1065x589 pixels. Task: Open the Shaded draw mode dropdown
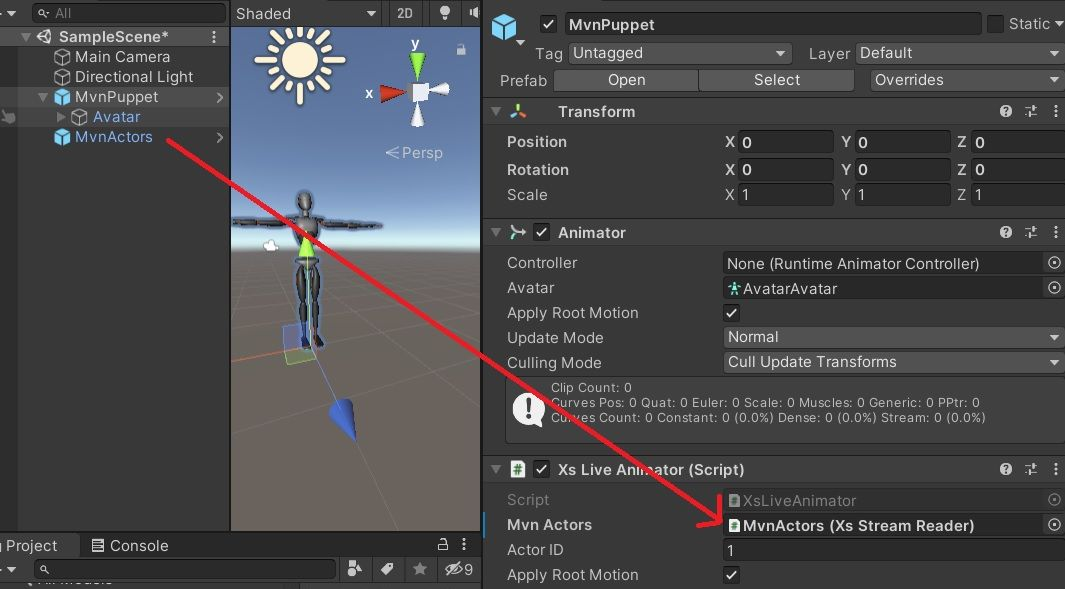pos(306,14)
